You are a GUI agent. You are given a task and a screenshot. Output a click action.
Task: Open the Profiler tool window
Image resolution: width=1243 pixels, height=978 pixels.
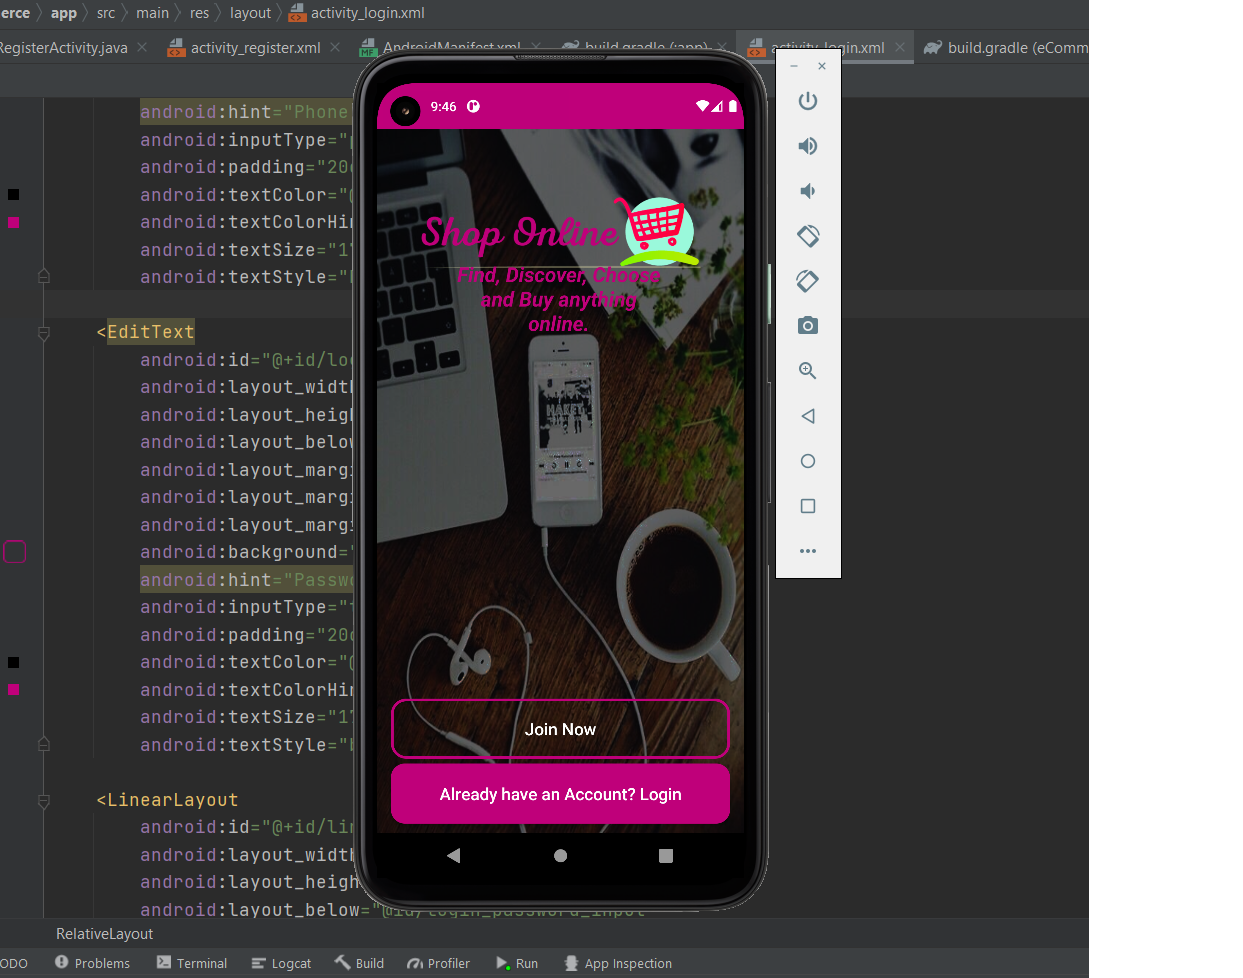click(x=438, y=963)
